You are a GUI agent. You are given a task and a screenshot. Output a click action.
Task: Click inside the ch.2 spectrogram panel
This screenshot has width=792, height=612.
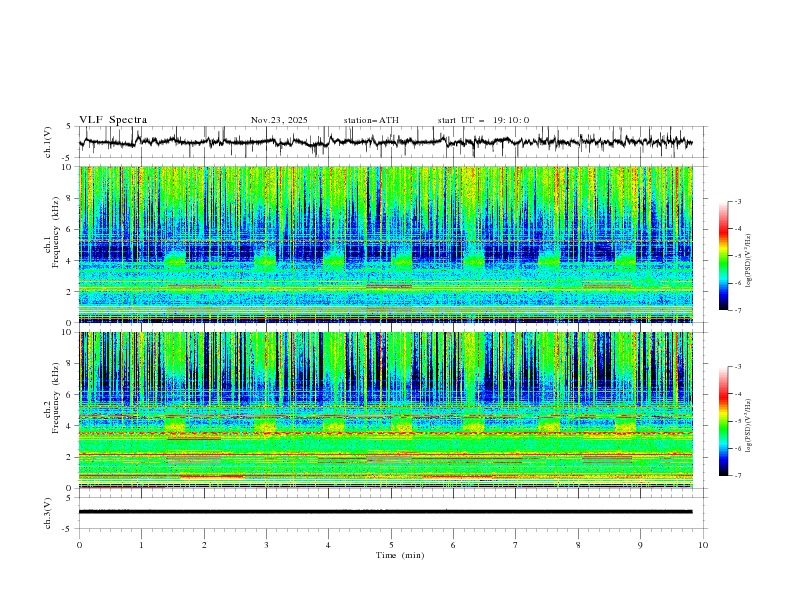pyautogui.click(x=386, y=410)
